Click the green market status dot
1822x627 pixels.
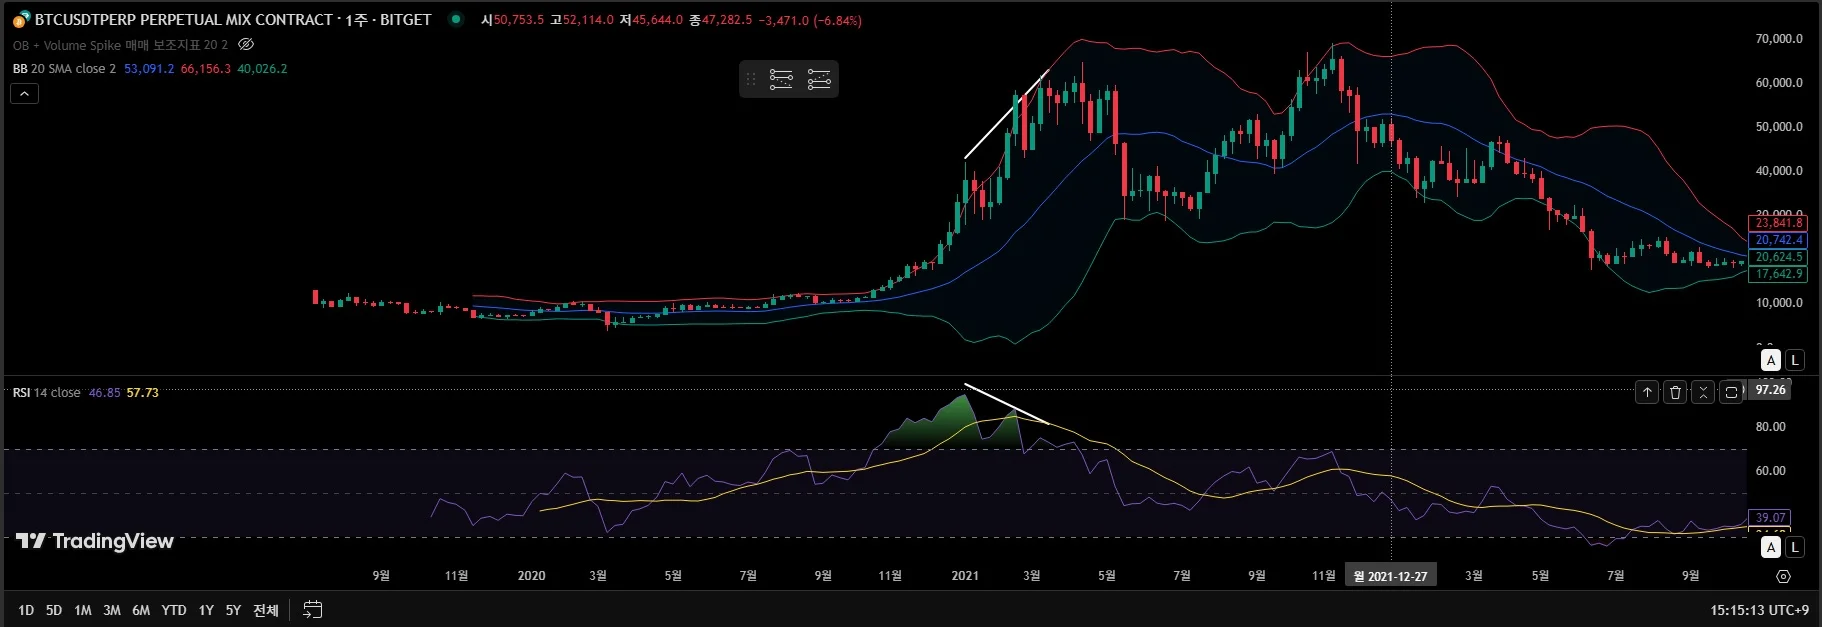tap(456, 19)
